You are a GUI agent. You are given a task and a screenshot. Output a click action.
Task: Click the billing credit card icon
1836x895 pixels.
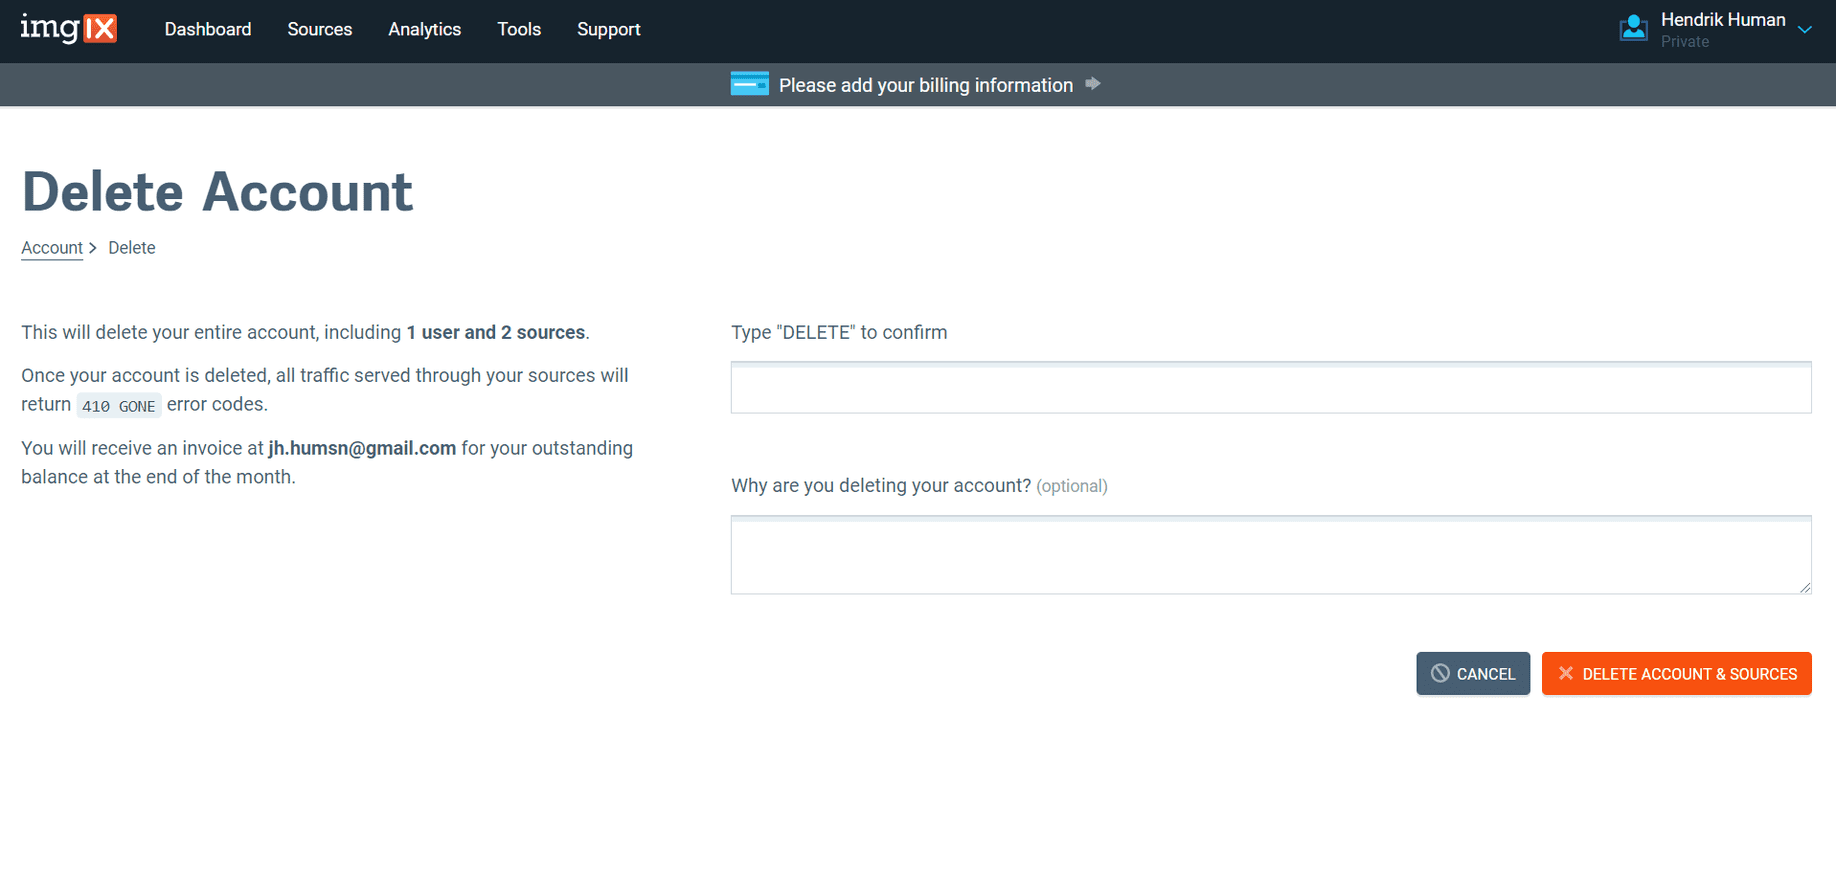click(749, 84)
